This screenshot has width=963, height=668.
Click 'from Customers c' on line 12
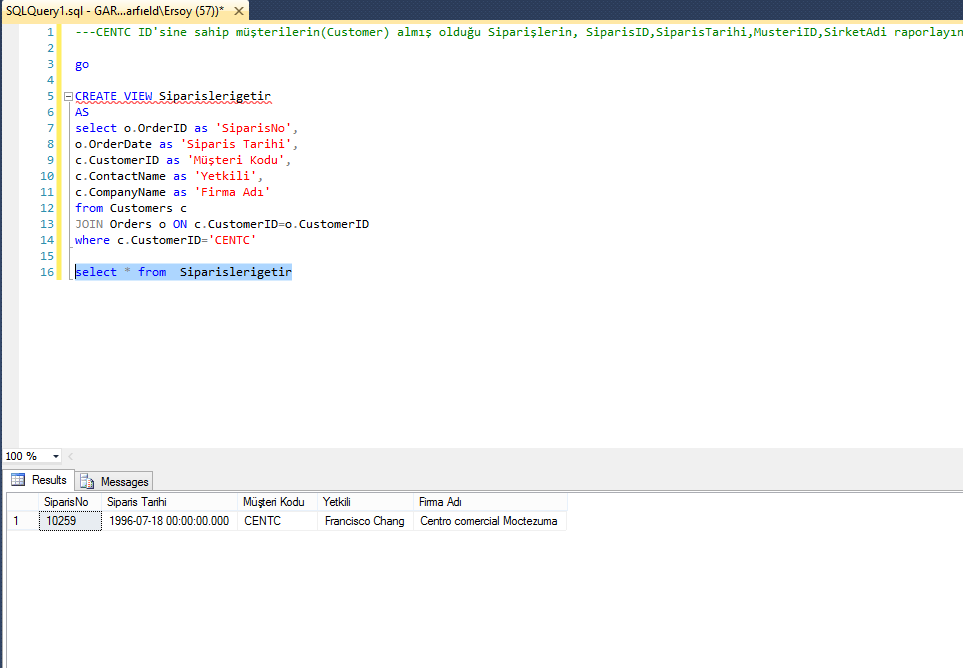pyautogui.click(x=131, y=208)
